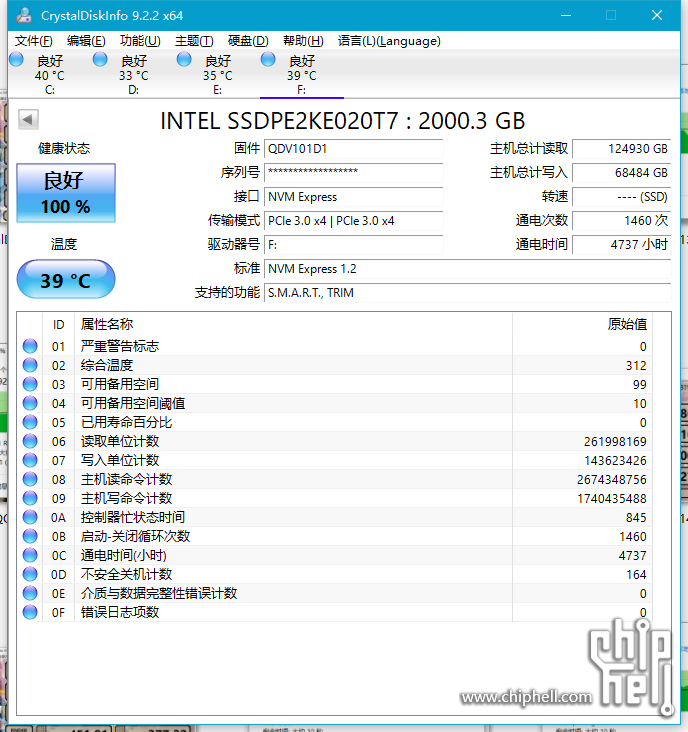The height and width of the screenshot is (732, 688).
Task: Select the 综合温度 attribute row
Action: (x=335, y=365)
